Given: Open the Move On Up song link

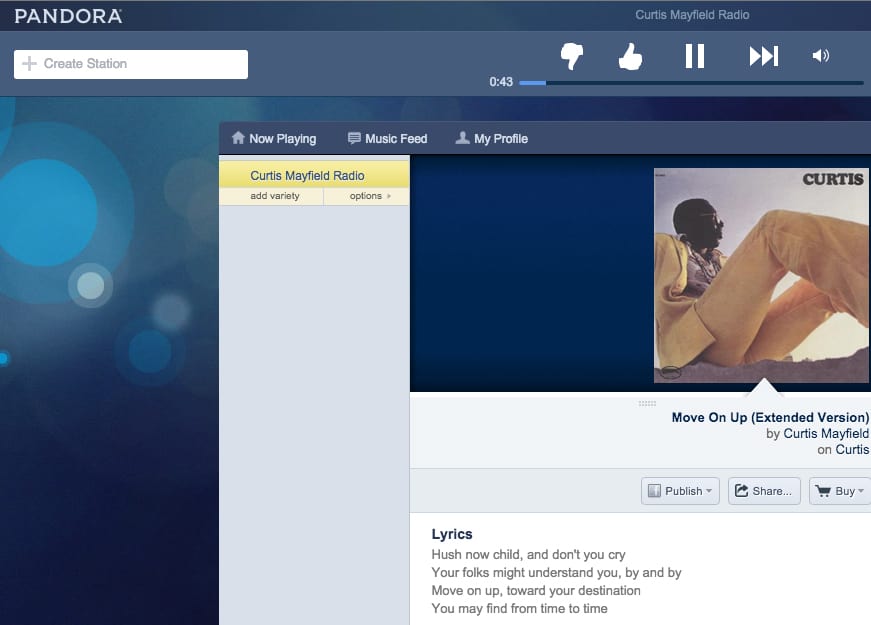Looking at the screenshot, I should (770, 417).
